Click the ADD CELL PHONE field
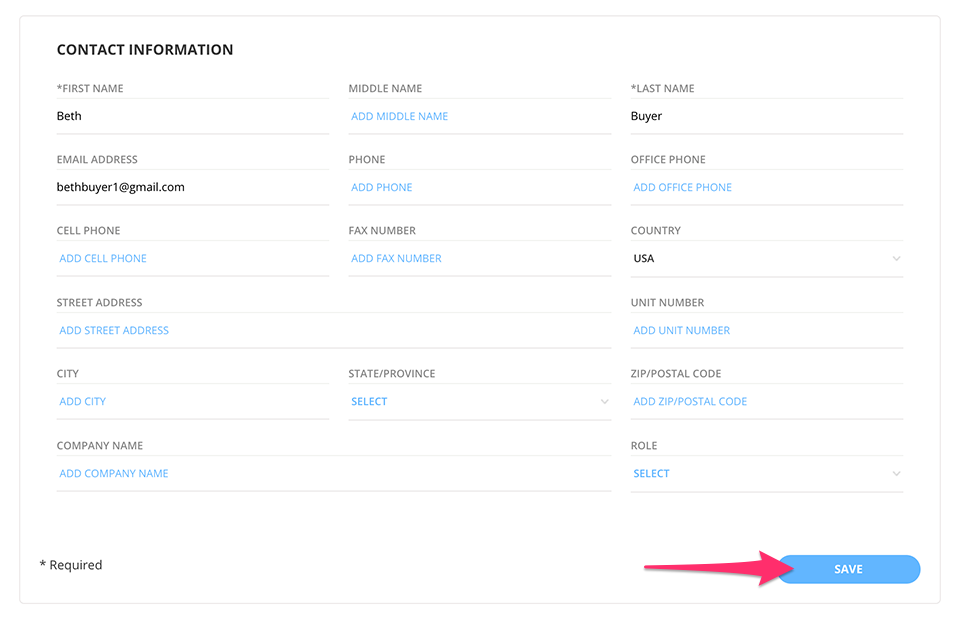Image resolution: width=960 pixels, height=626 pixels. (x=103, y=258)
